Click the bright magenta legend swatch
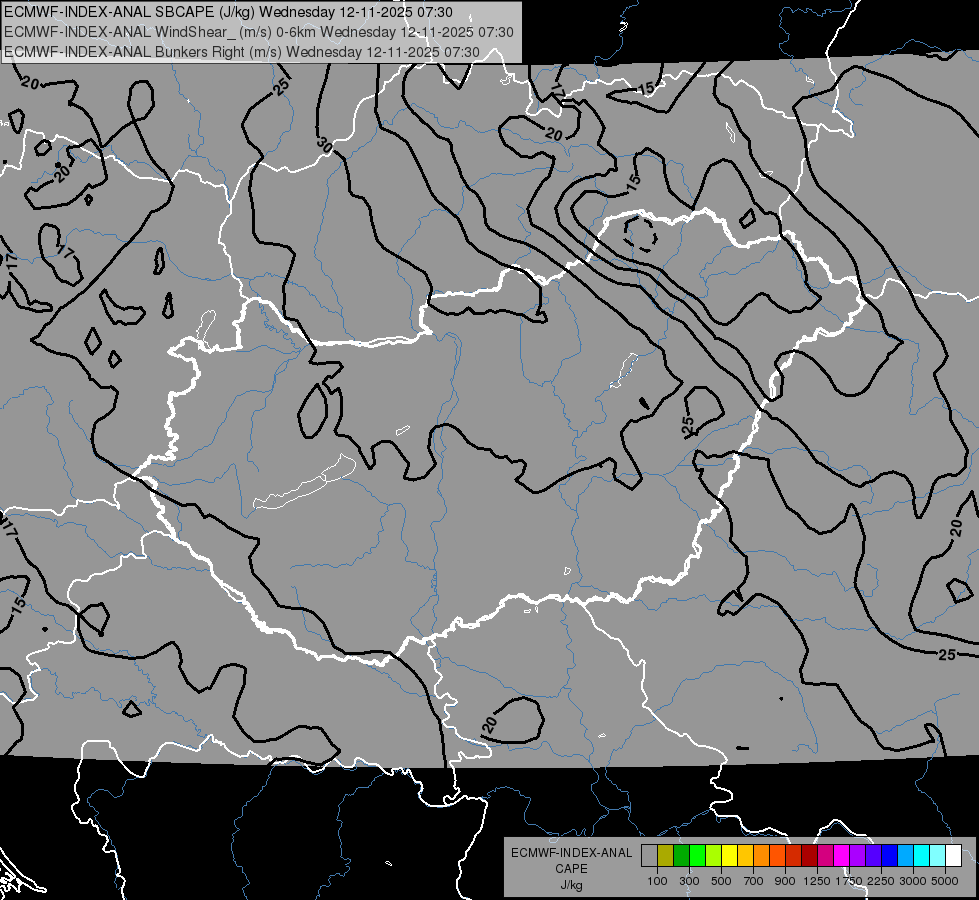 click(842, 855)
